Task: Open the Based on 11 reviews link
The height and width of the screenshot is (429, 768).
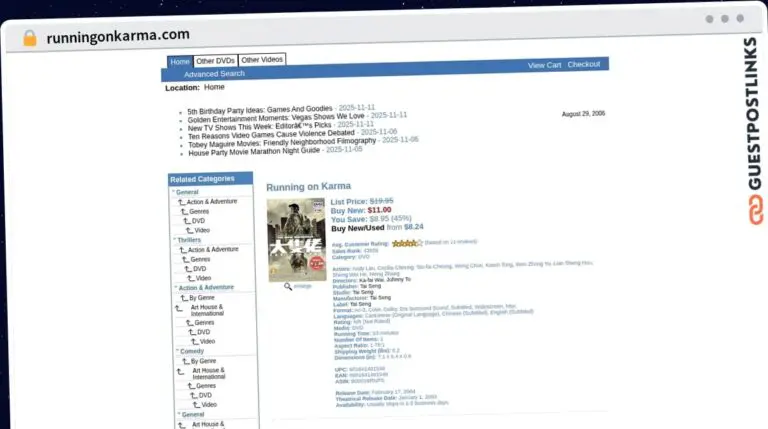Action: pos(451,242)
